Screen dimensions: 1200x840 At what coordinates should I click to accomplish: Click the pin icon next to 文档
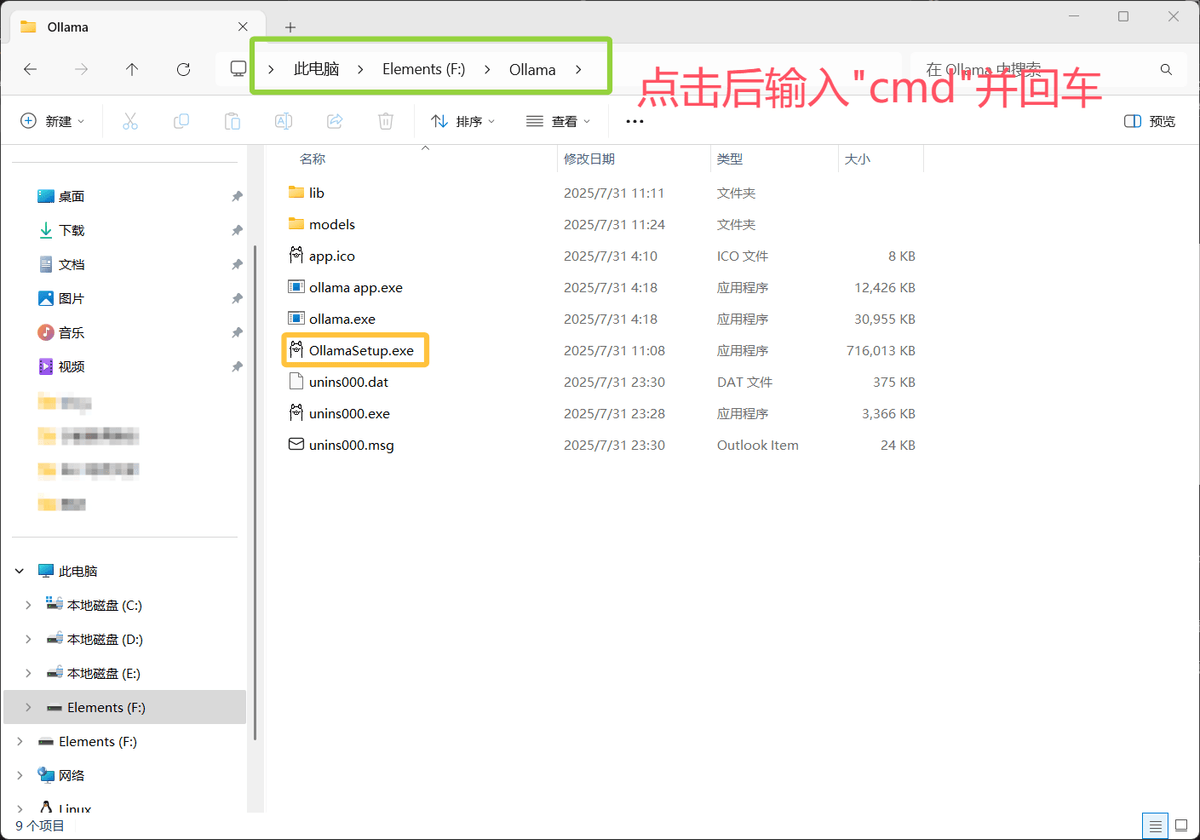[x=237, y=265]
